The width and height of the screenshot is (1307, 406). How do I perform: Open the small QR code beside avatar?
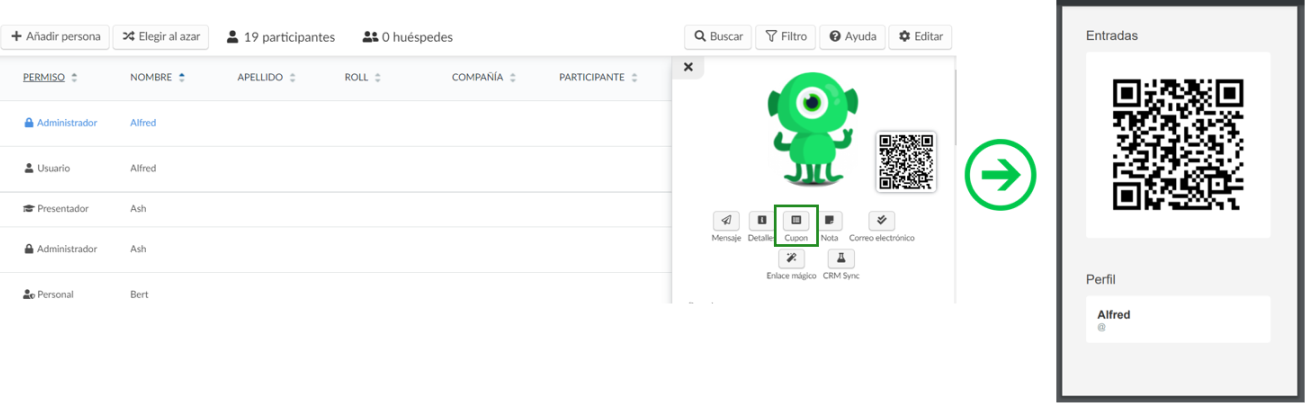point(906,161)
